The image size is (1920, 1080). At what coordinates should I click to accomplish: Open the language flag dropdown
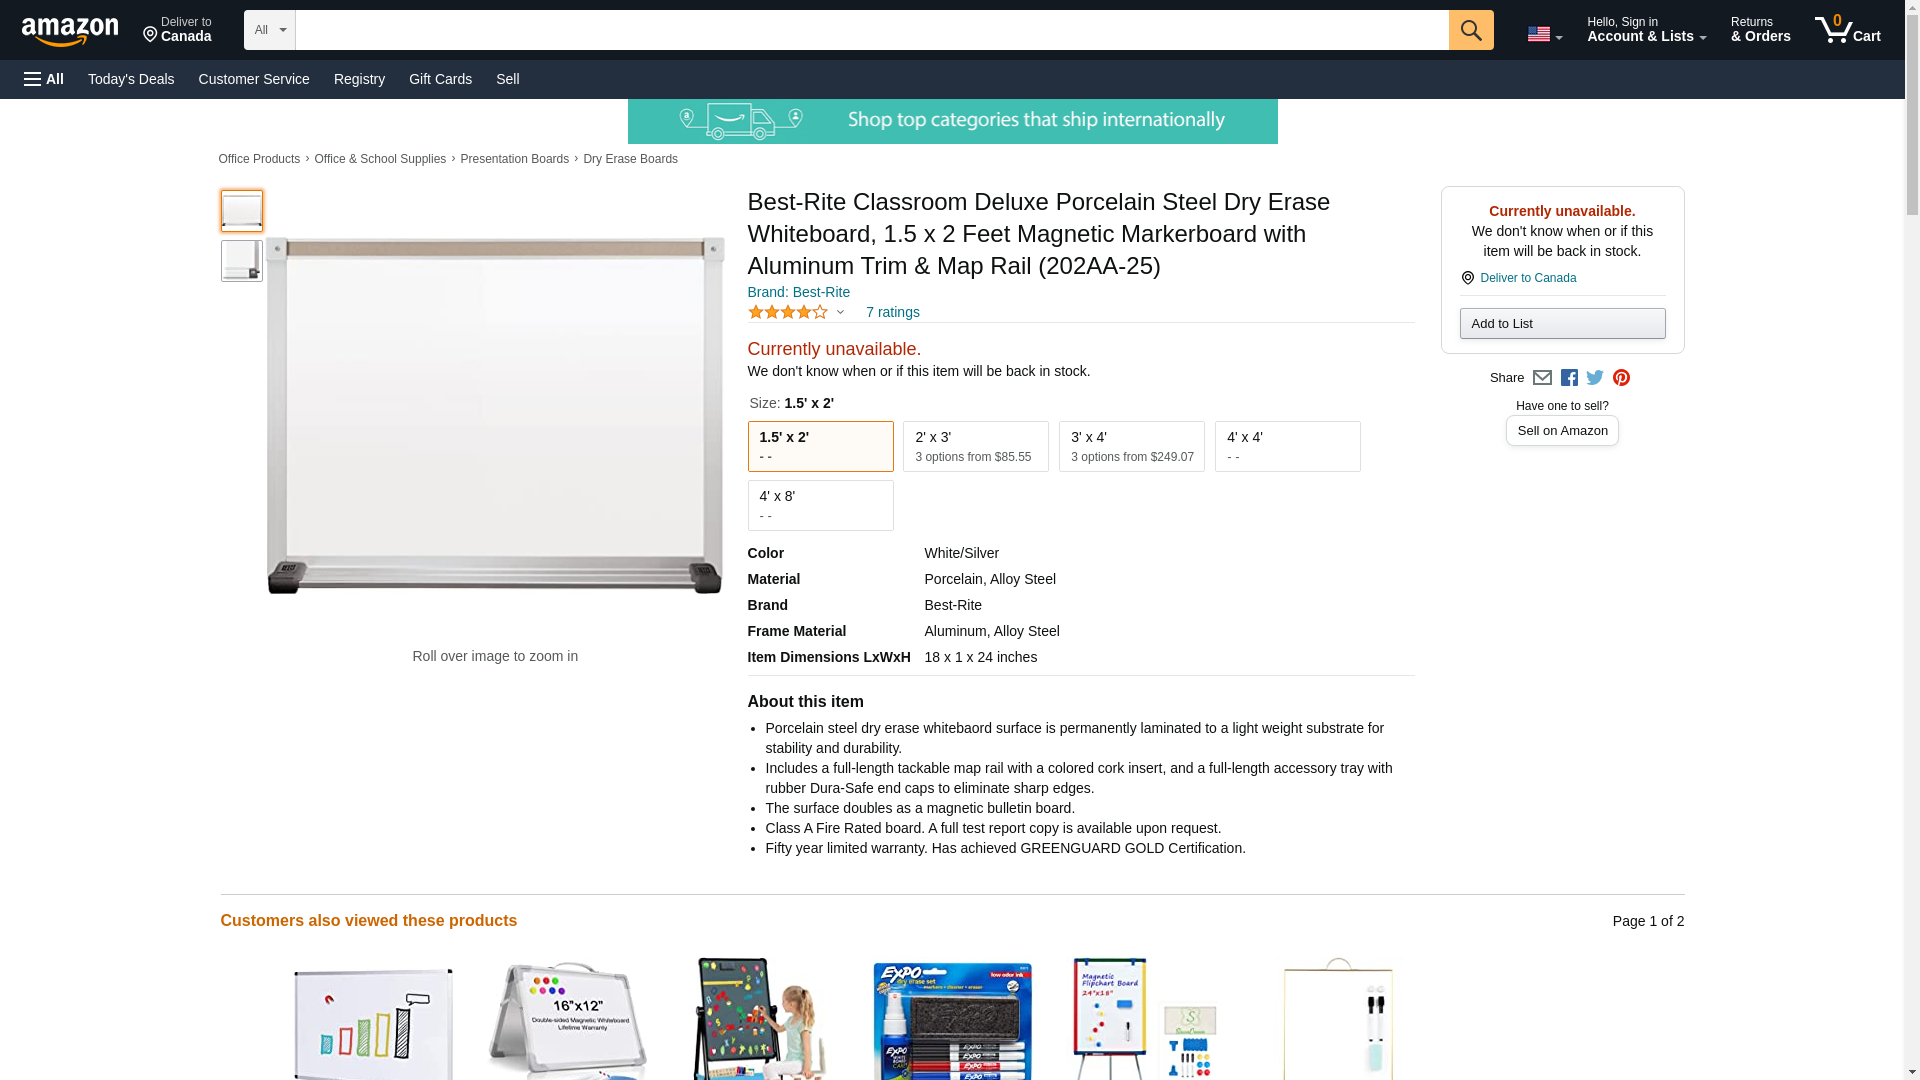pos(1544,34)
